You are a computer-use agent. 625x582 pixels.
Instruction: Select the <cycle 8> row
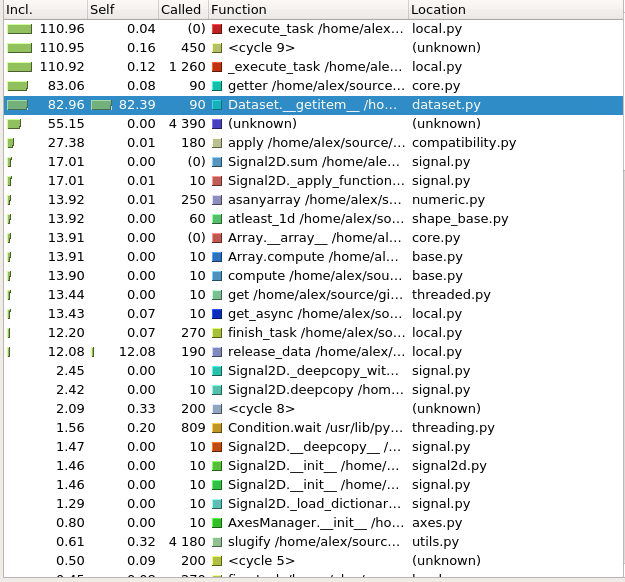[313, 409]
